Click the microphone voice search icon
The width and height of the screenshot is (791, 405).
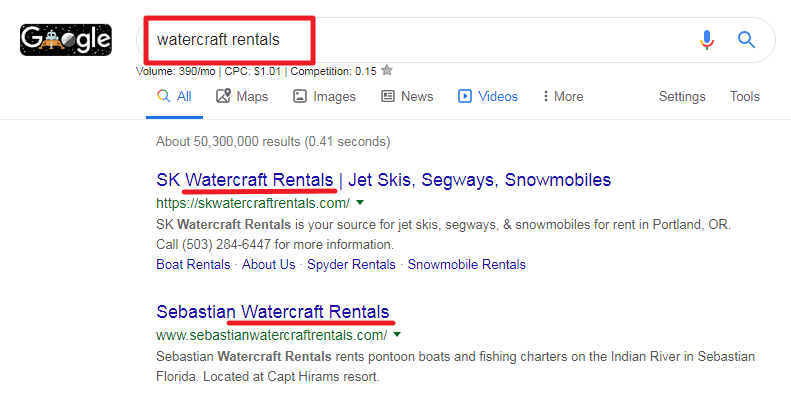707,39
